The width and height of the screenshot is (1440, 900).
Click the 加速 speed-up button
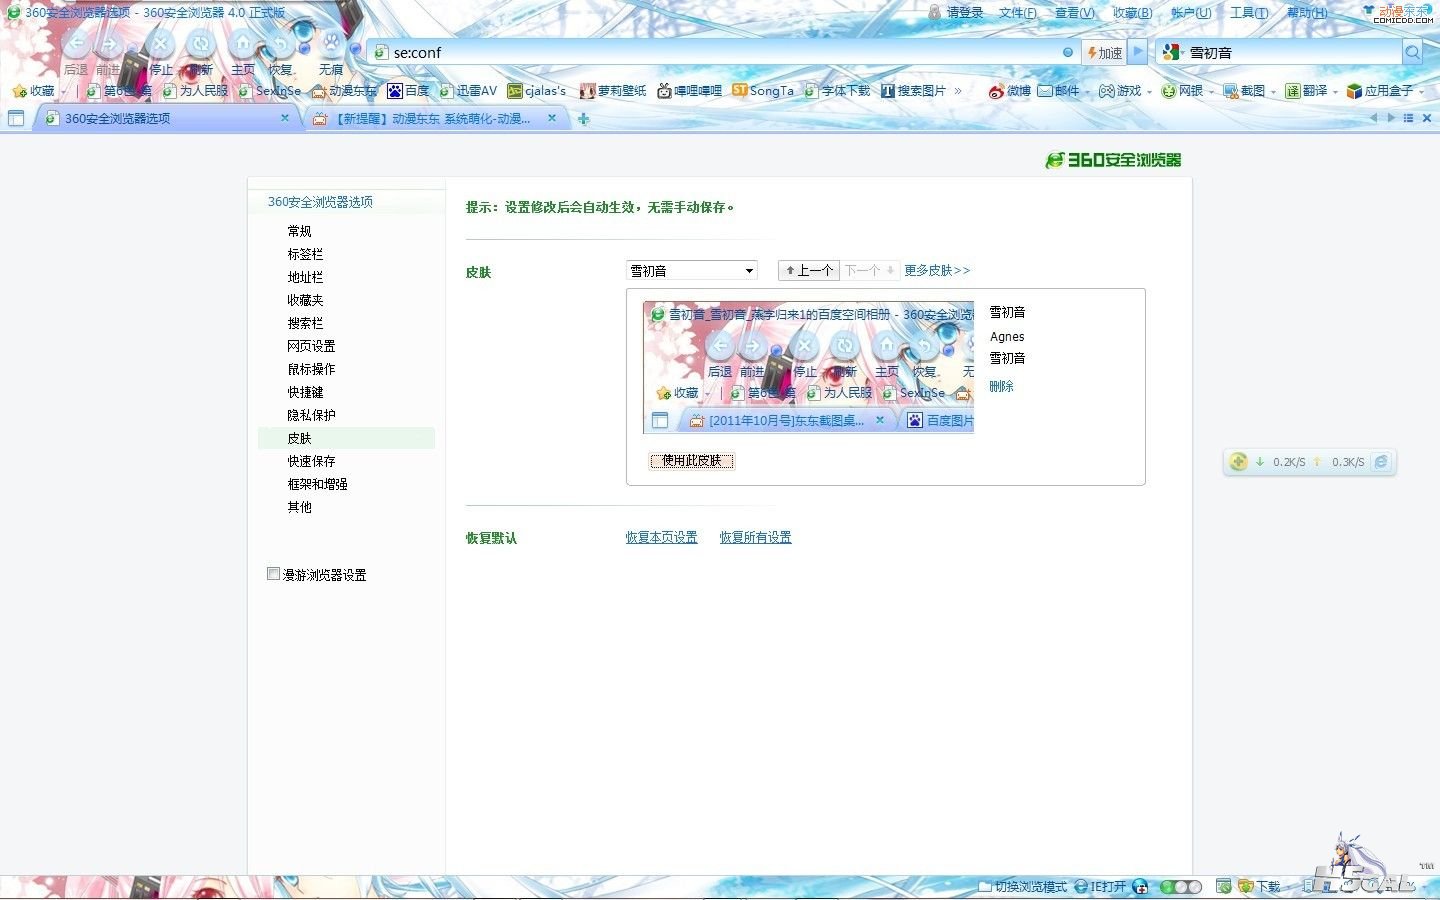tap(1105, 53)
